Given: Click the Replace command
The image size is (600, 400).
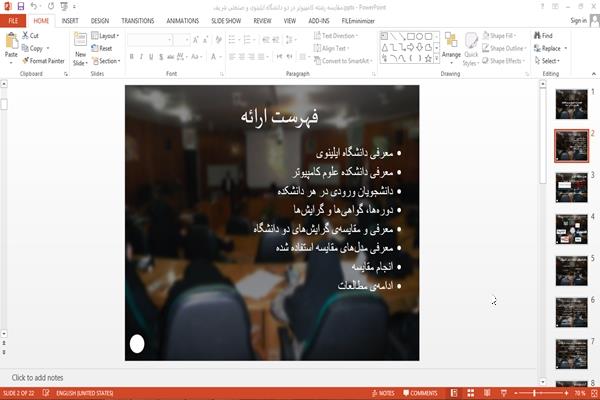Looking at the screenshot, I should (551, 48).
